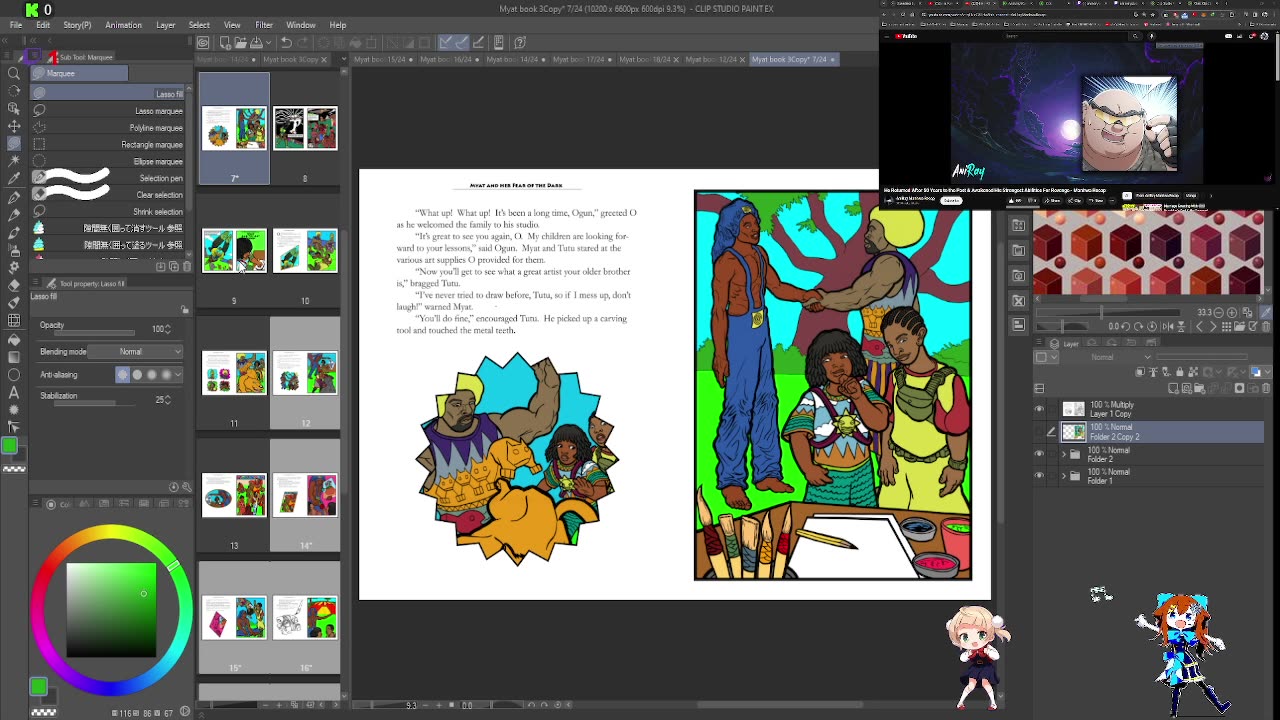Open the Animation menu

coord(123,25)
